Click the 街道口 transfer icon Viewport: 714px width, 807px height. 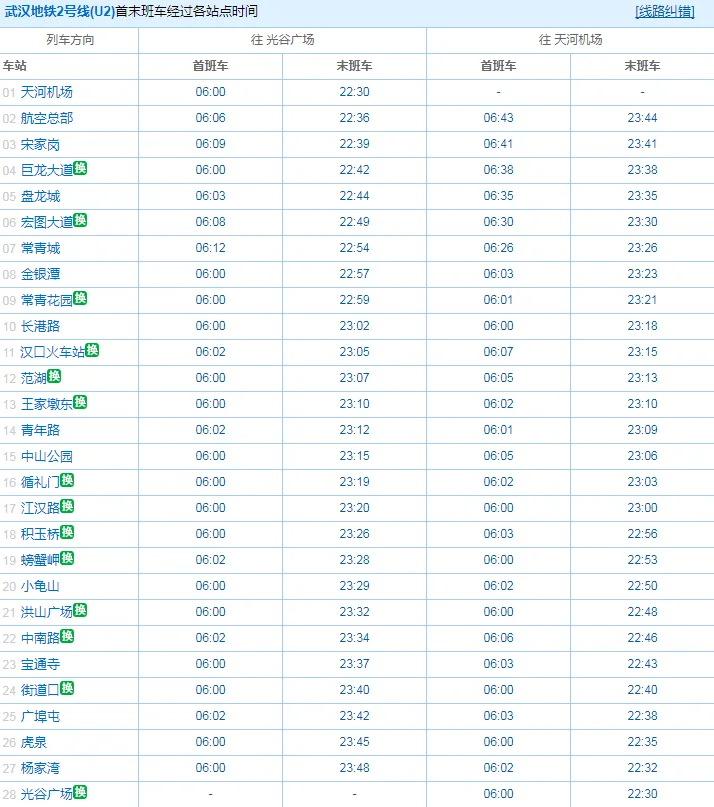(x=68, y=688)
